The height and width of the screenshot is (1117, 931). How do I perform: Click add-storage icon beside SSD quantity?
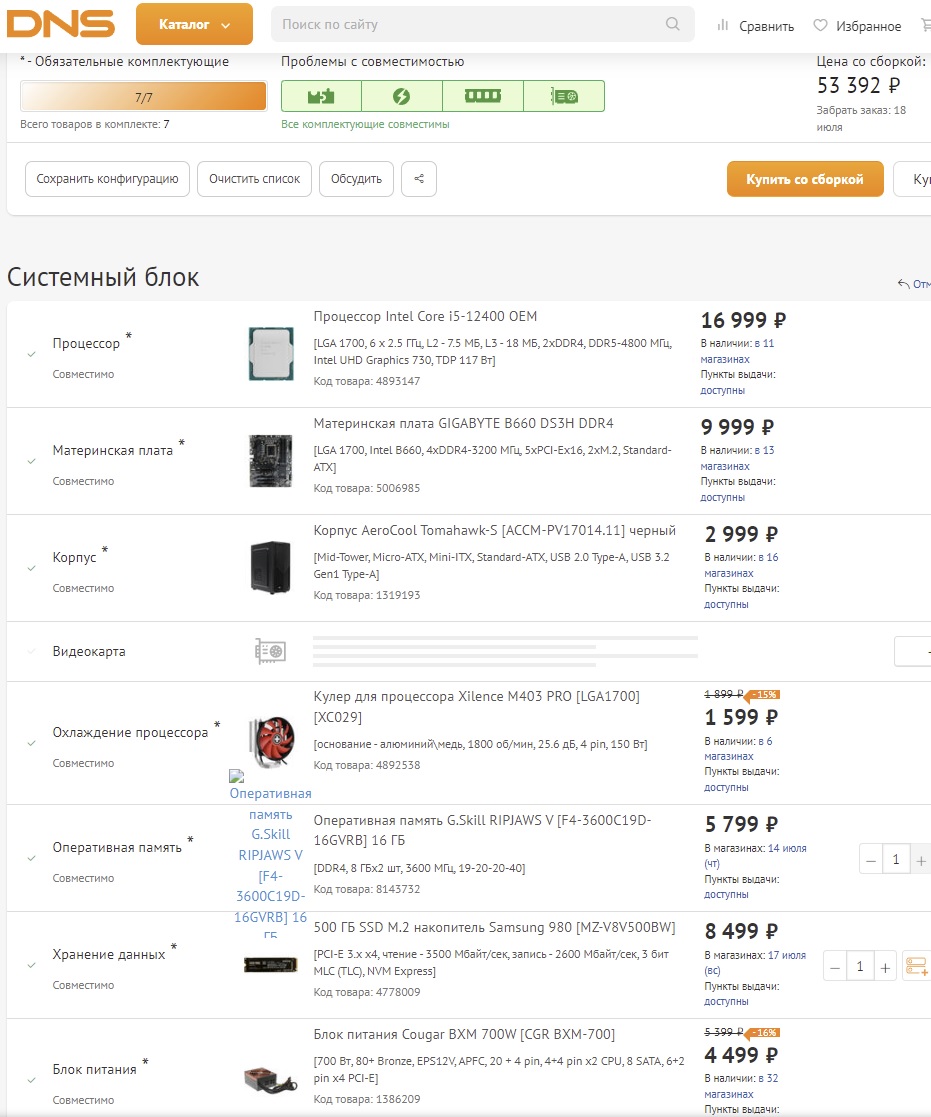click(916, 967)
